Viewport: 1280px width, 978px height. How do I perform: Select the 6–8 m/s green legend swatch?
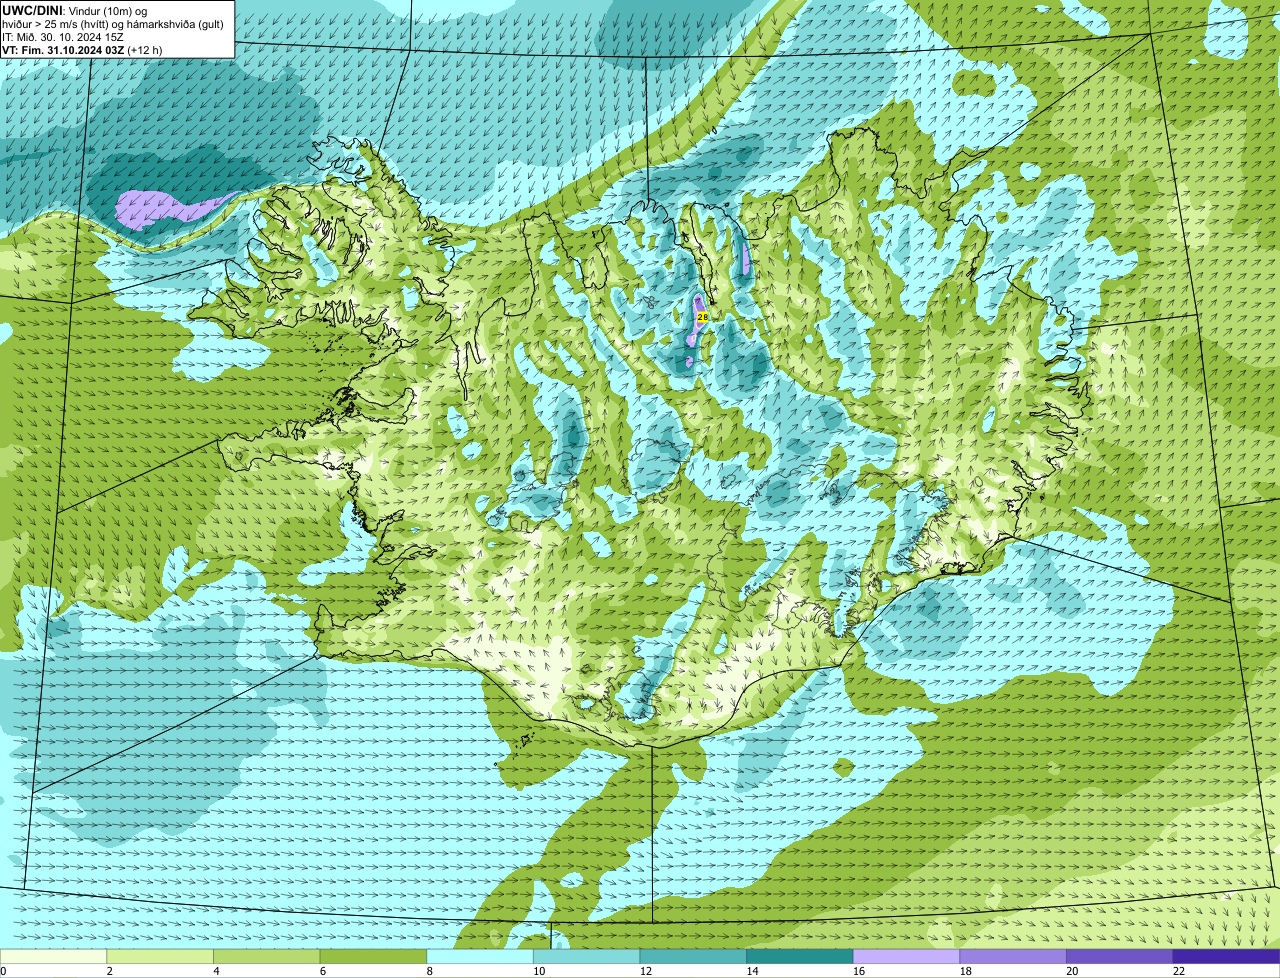point(373,957)
